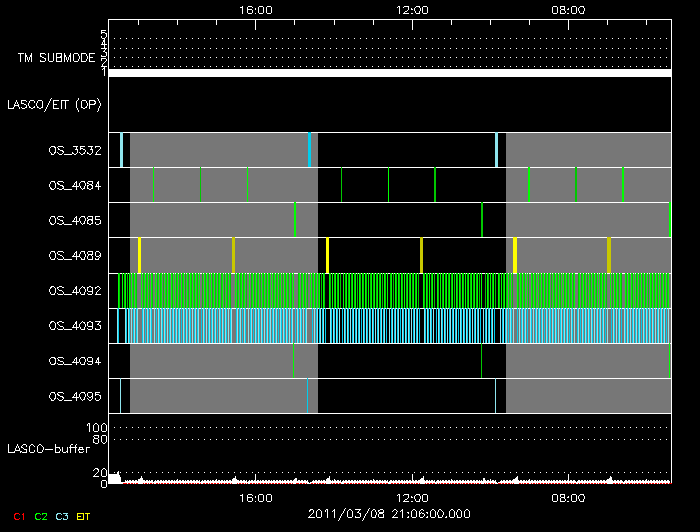This screenshot has width=700, height=532.
Task: Click the leftmost green marker in OS_4085 row
Action: [295, 219]
